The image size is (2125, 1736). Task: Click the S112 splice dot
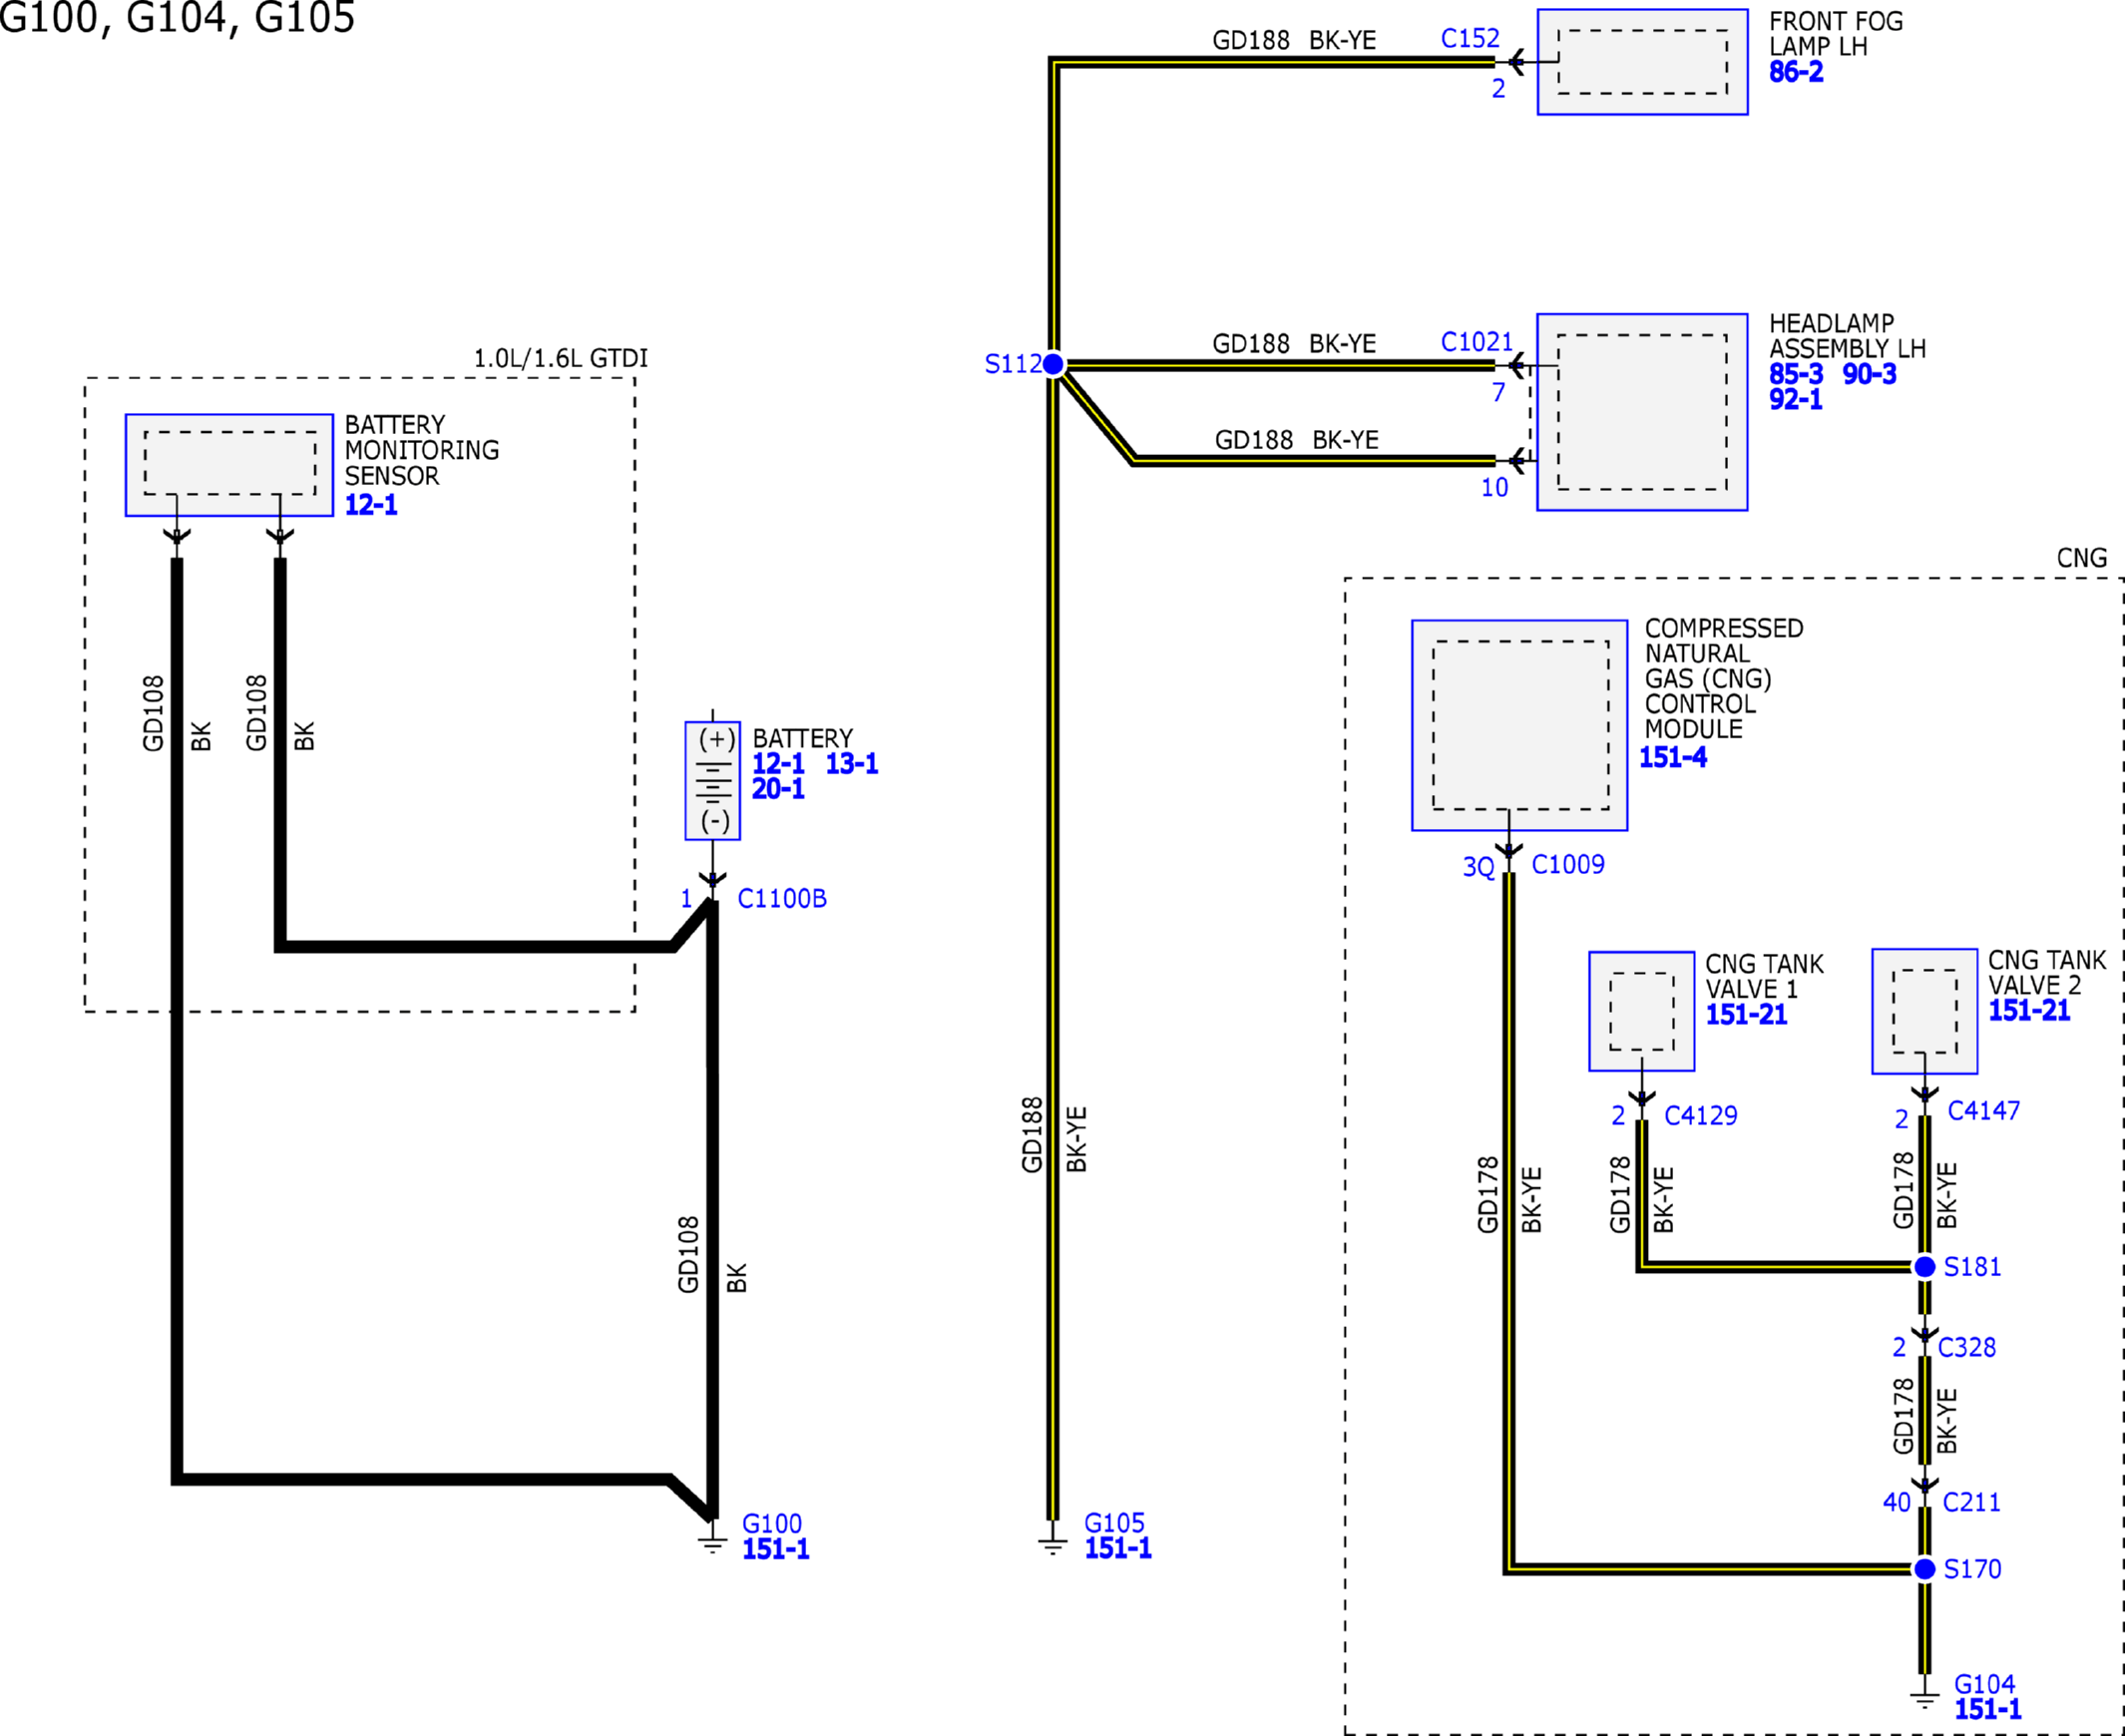(x=1053, y=365)
